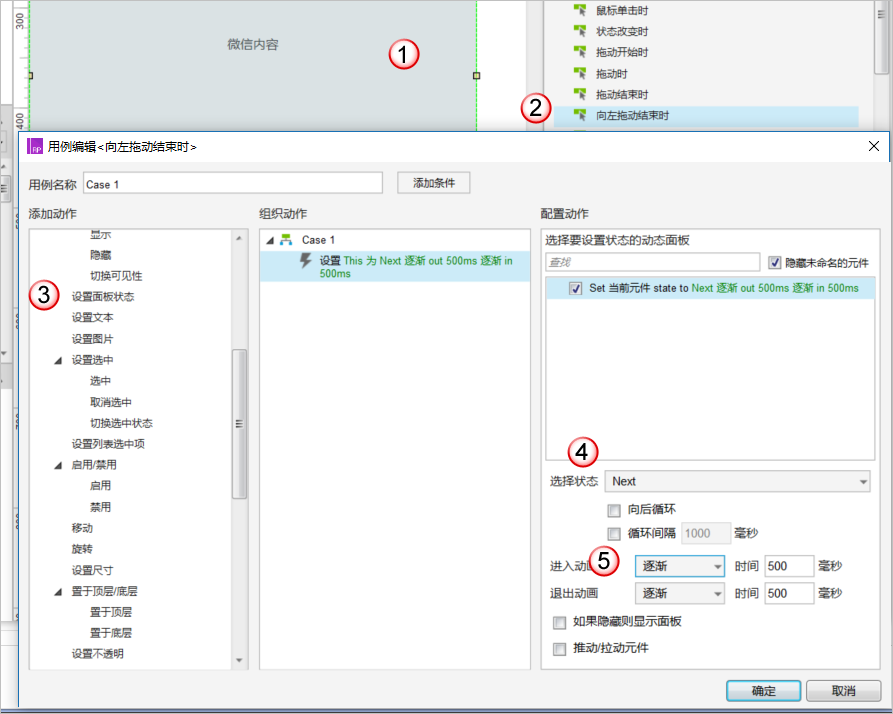Click the Axure RP icon in dialog title

(35, 146)
